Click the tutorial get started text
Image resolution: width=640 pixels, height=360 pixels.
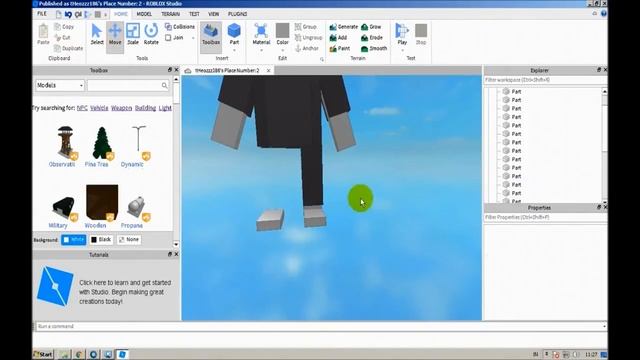tap(125, 292)
